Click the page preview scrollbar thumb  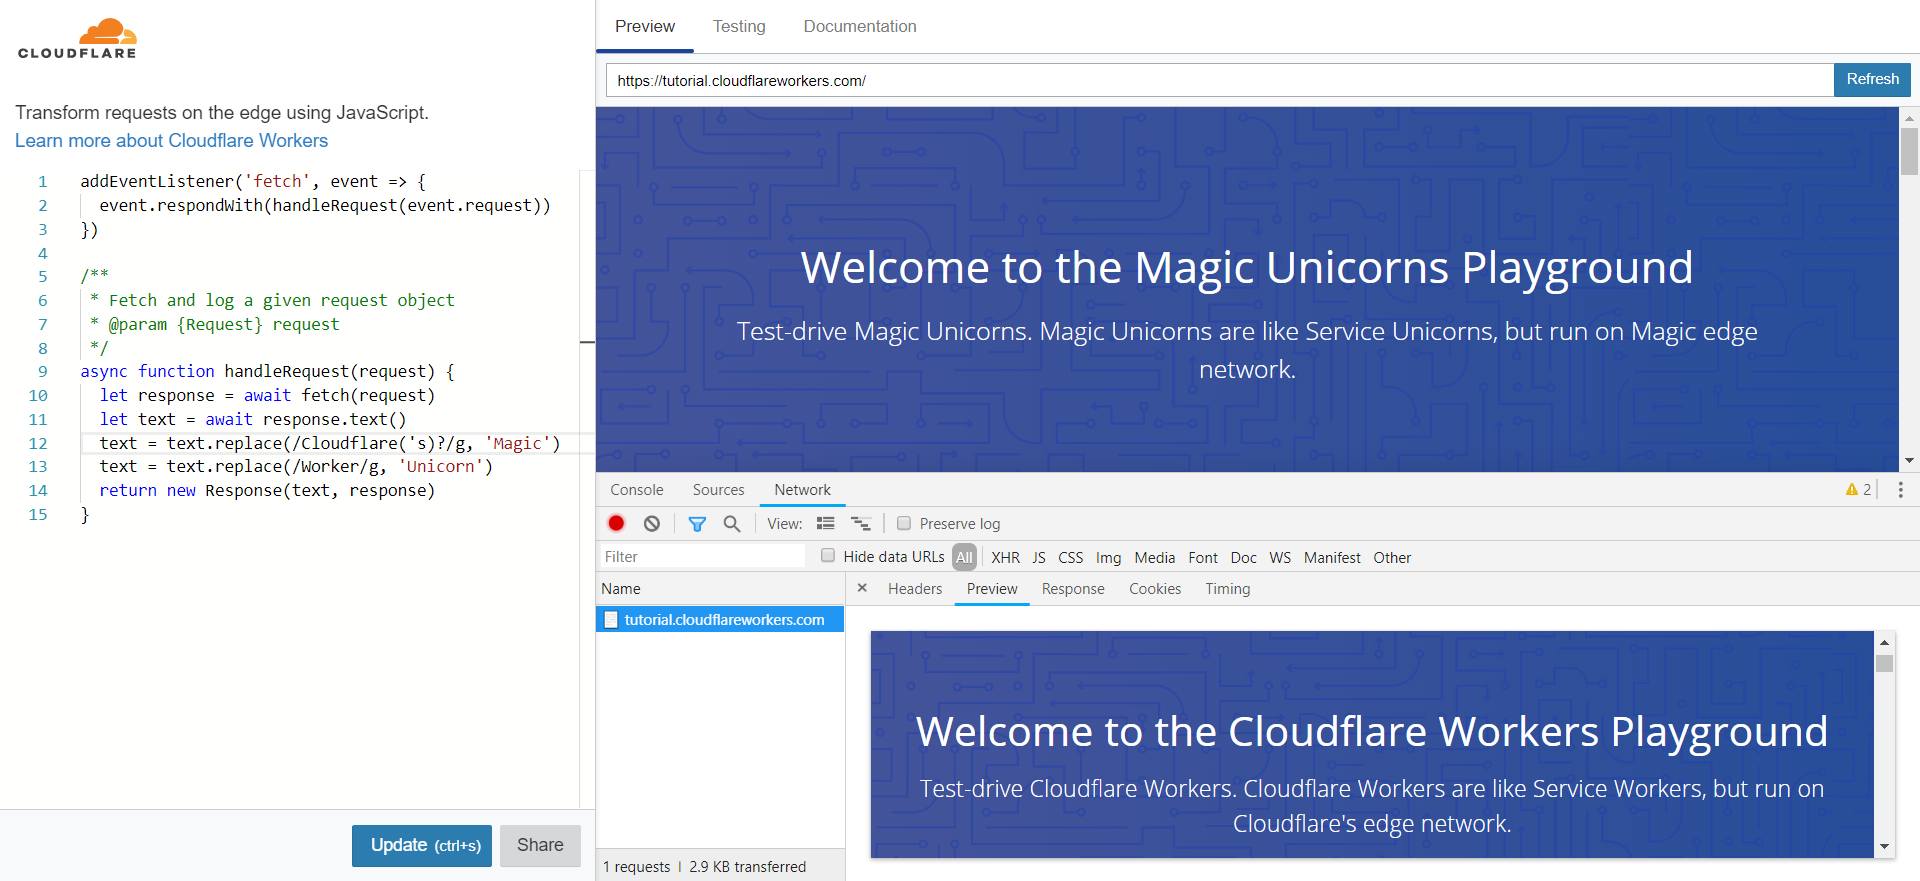(x=1909, y=152)
